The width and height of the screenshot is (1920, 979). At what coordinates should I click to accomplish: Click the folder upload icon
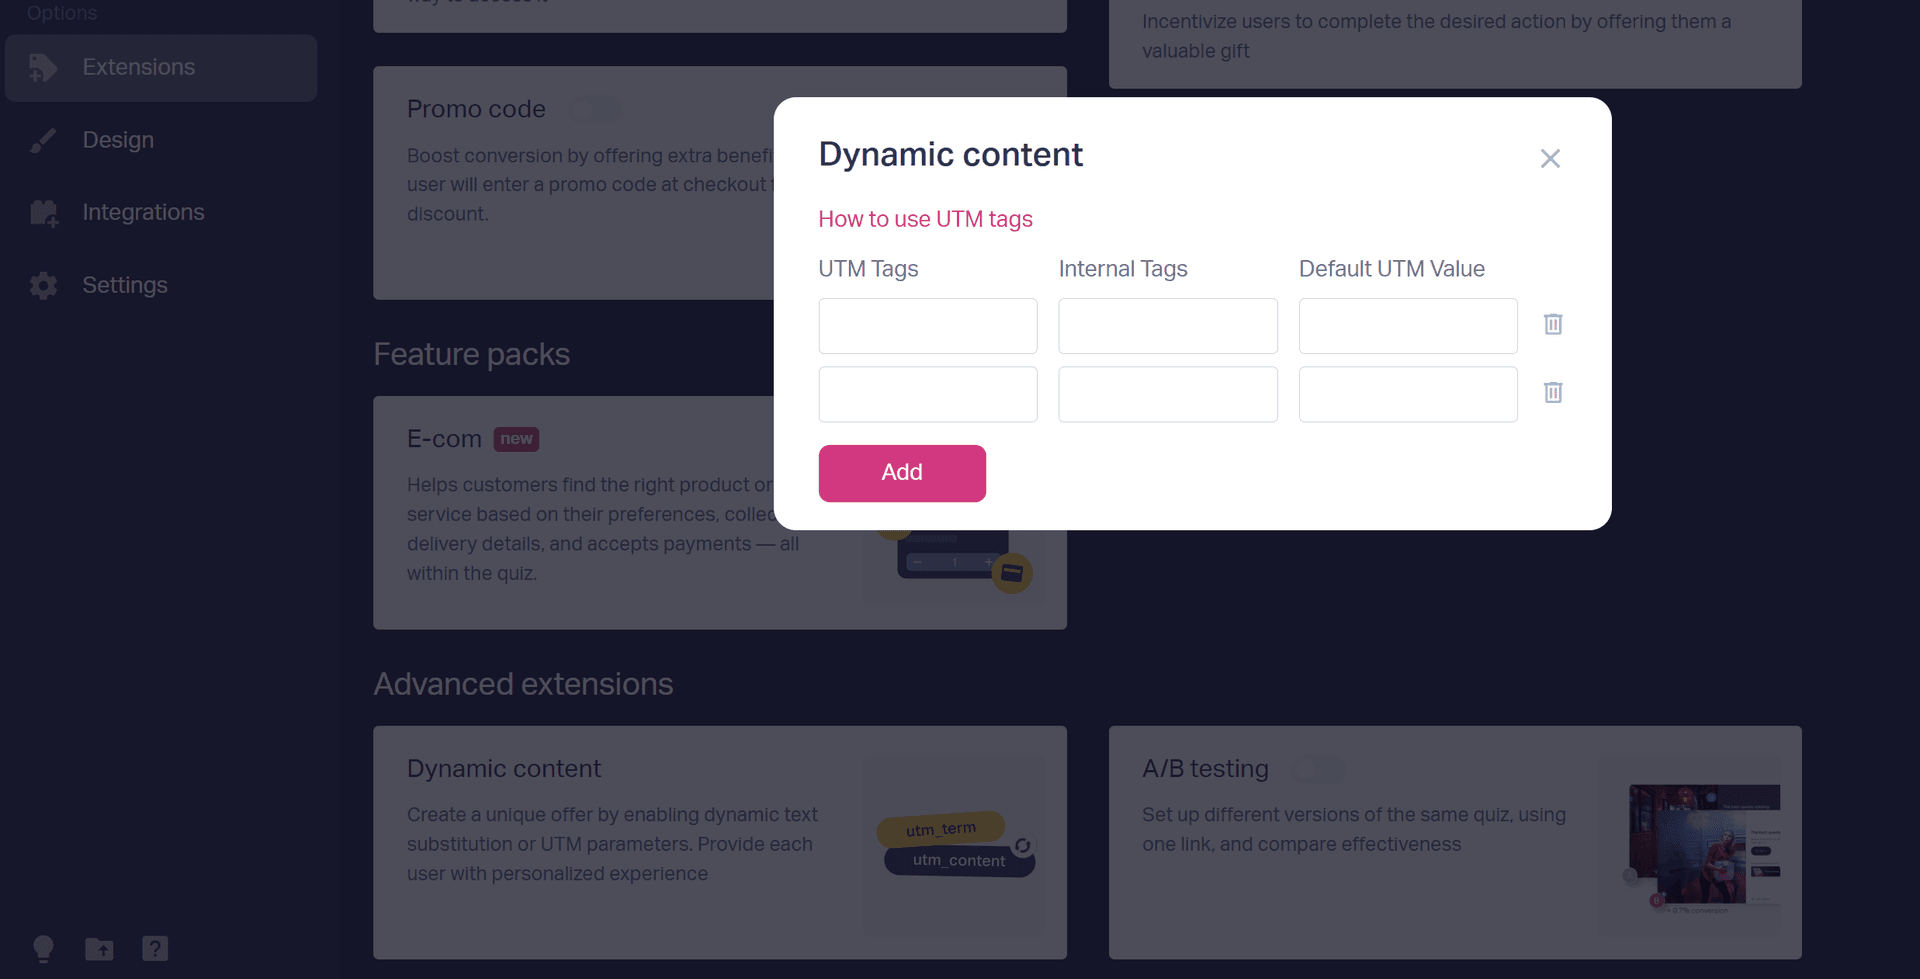click(x=99, y=948)
